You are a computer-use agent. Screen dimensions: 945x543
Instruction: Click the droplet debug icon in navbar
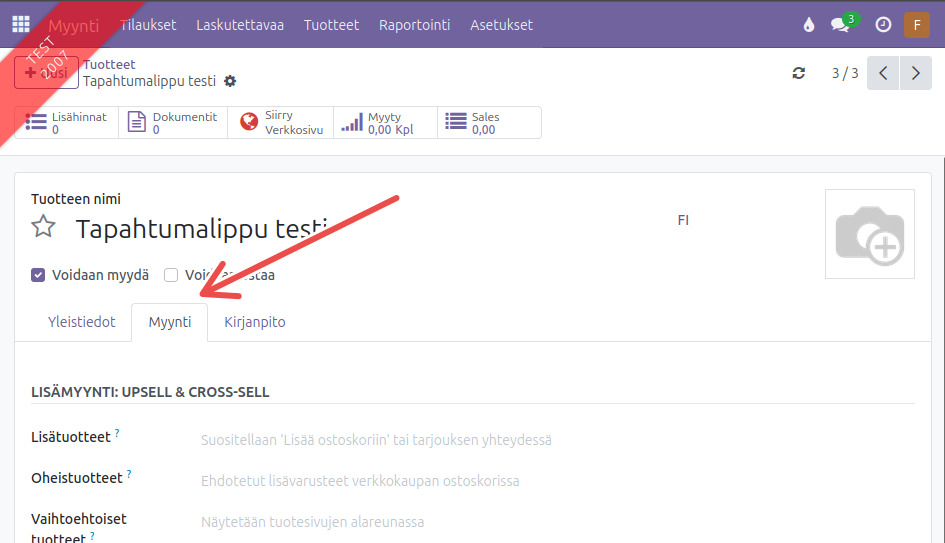click(x=809, y=25)
